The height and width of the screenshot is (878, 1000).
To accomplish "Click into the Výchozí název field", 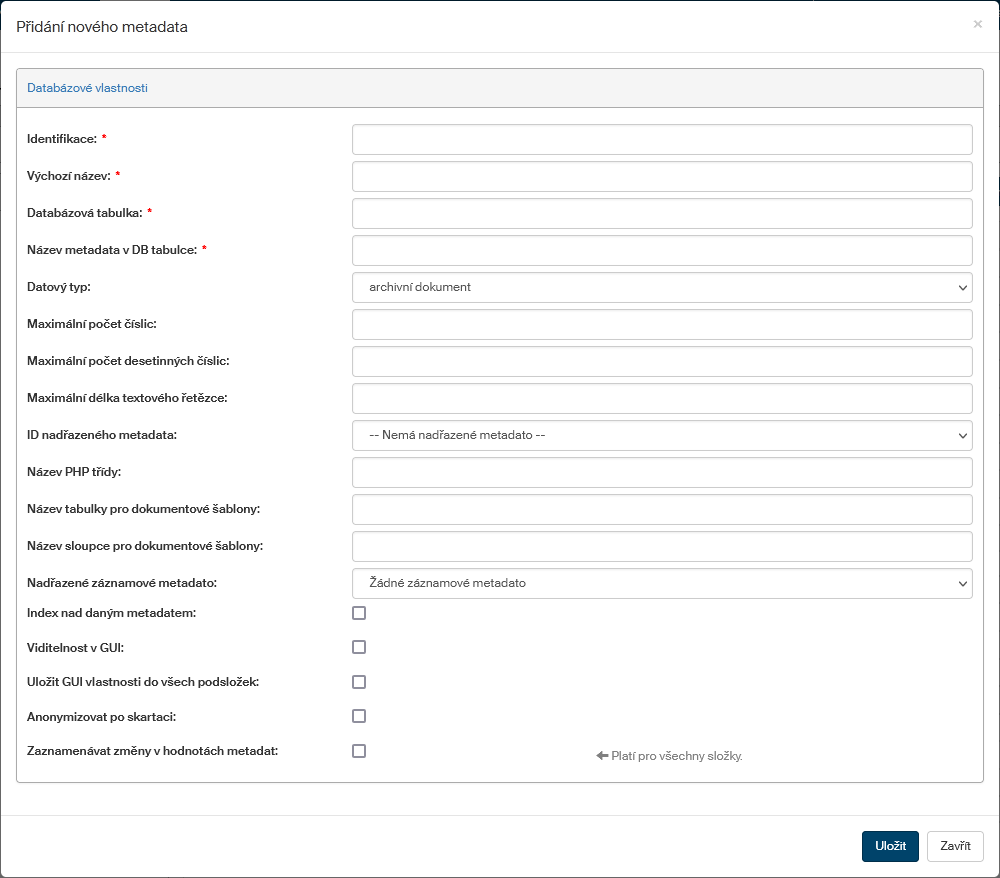I will [662, 176].
